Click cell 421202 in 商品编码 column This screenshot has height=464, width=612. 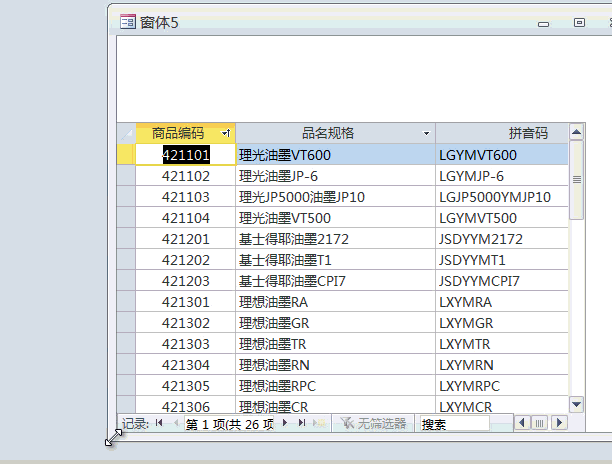click(186, 260)
